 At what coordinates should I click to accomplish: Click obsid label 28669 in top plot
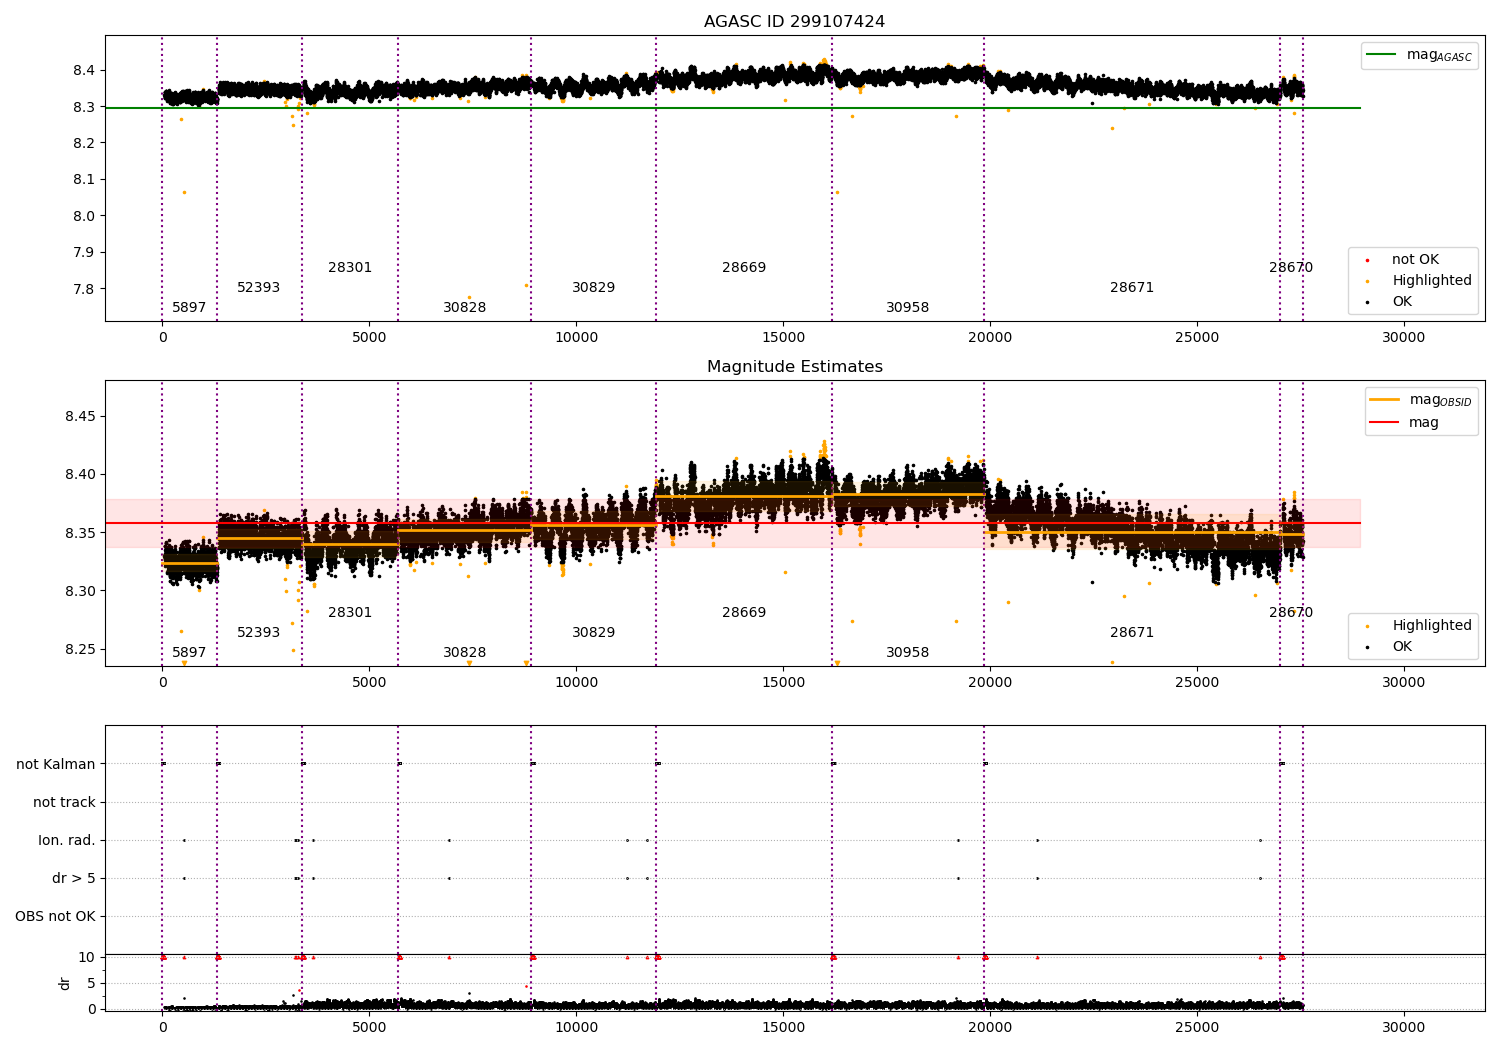[x=744, y=267]
